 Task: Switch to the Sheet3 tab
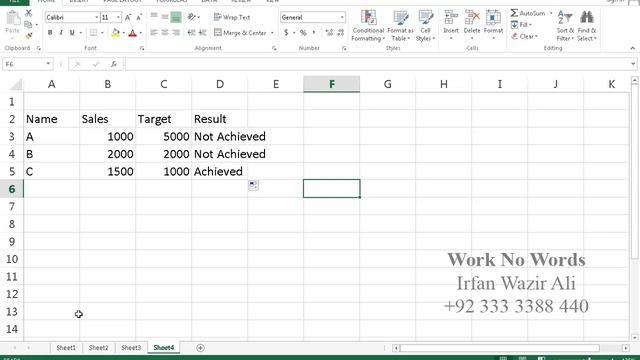[131, 348]
